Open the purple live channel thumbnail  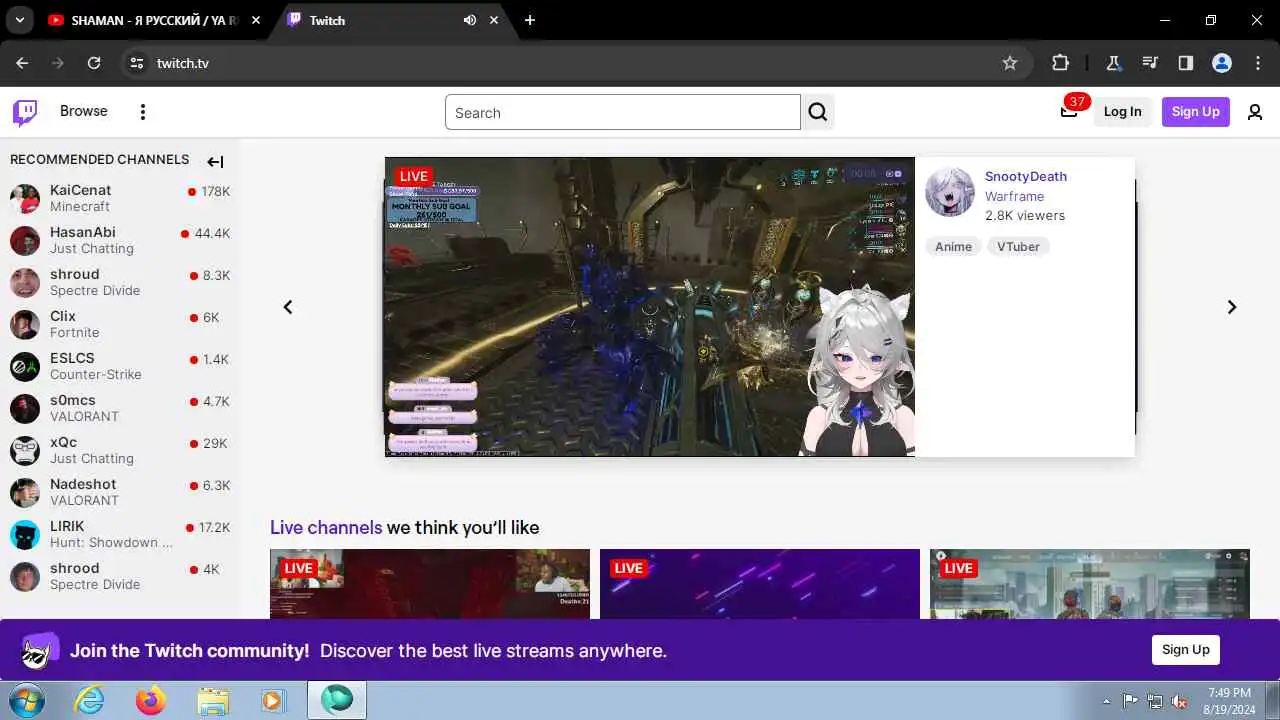pyautogui.click(x=760, y=584)
